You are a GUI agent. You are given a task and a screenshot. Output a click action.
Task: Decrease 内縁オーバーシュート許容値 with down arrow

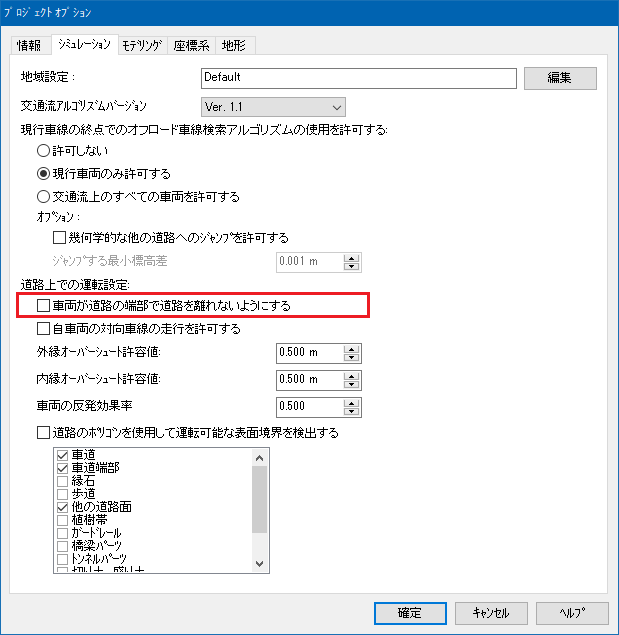(x=351, y=384)
